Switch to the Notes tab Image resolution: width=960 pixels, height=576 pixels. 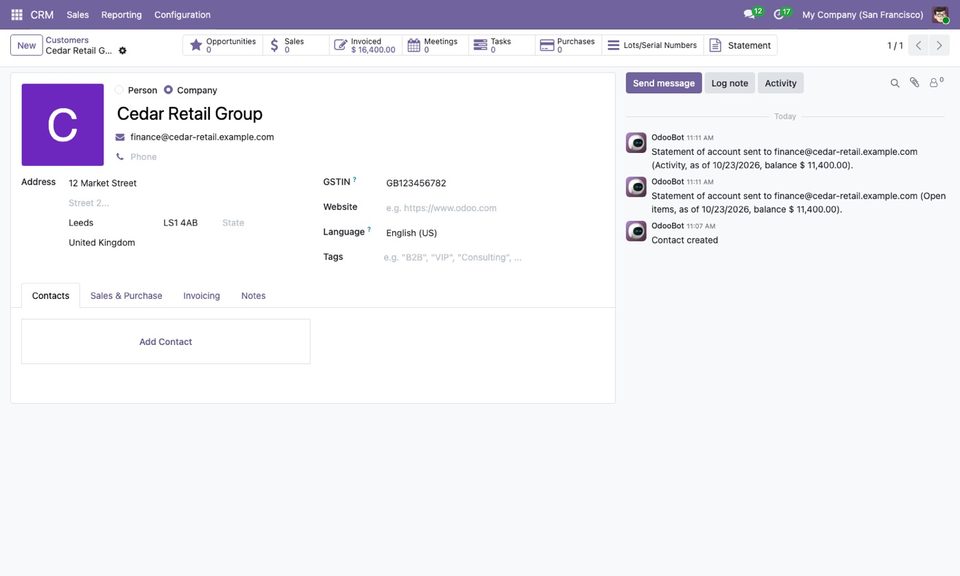pyautogui.click(x=253, y=296)
